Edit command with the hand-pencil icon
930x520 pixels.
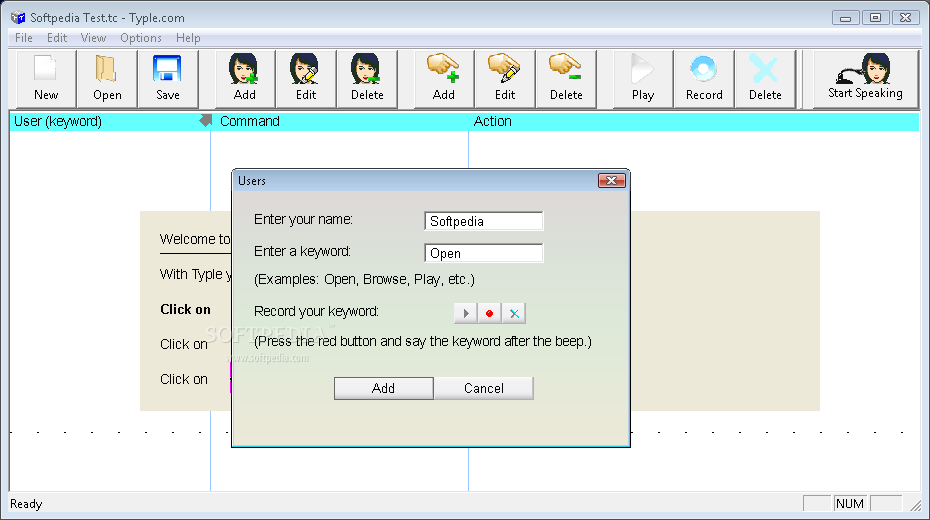point(505,78)
